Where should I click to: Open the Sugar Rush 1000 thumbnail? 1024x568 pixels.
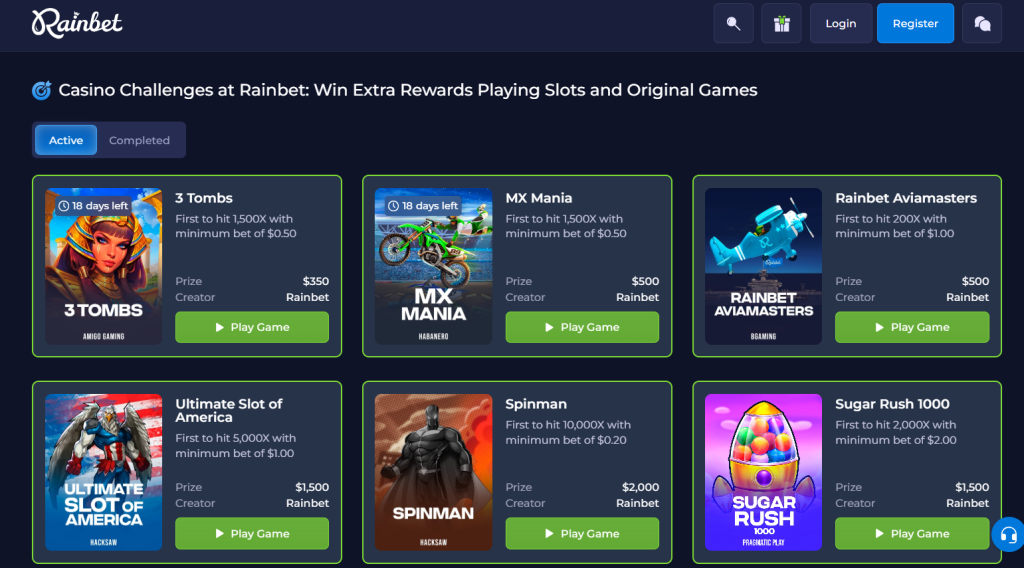point(763,472)
